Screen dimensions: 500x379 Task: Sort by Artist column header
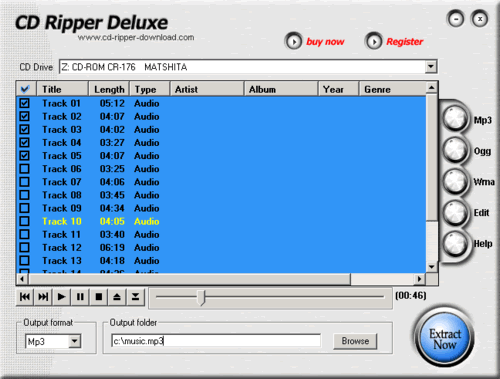[x=207, y=89]
